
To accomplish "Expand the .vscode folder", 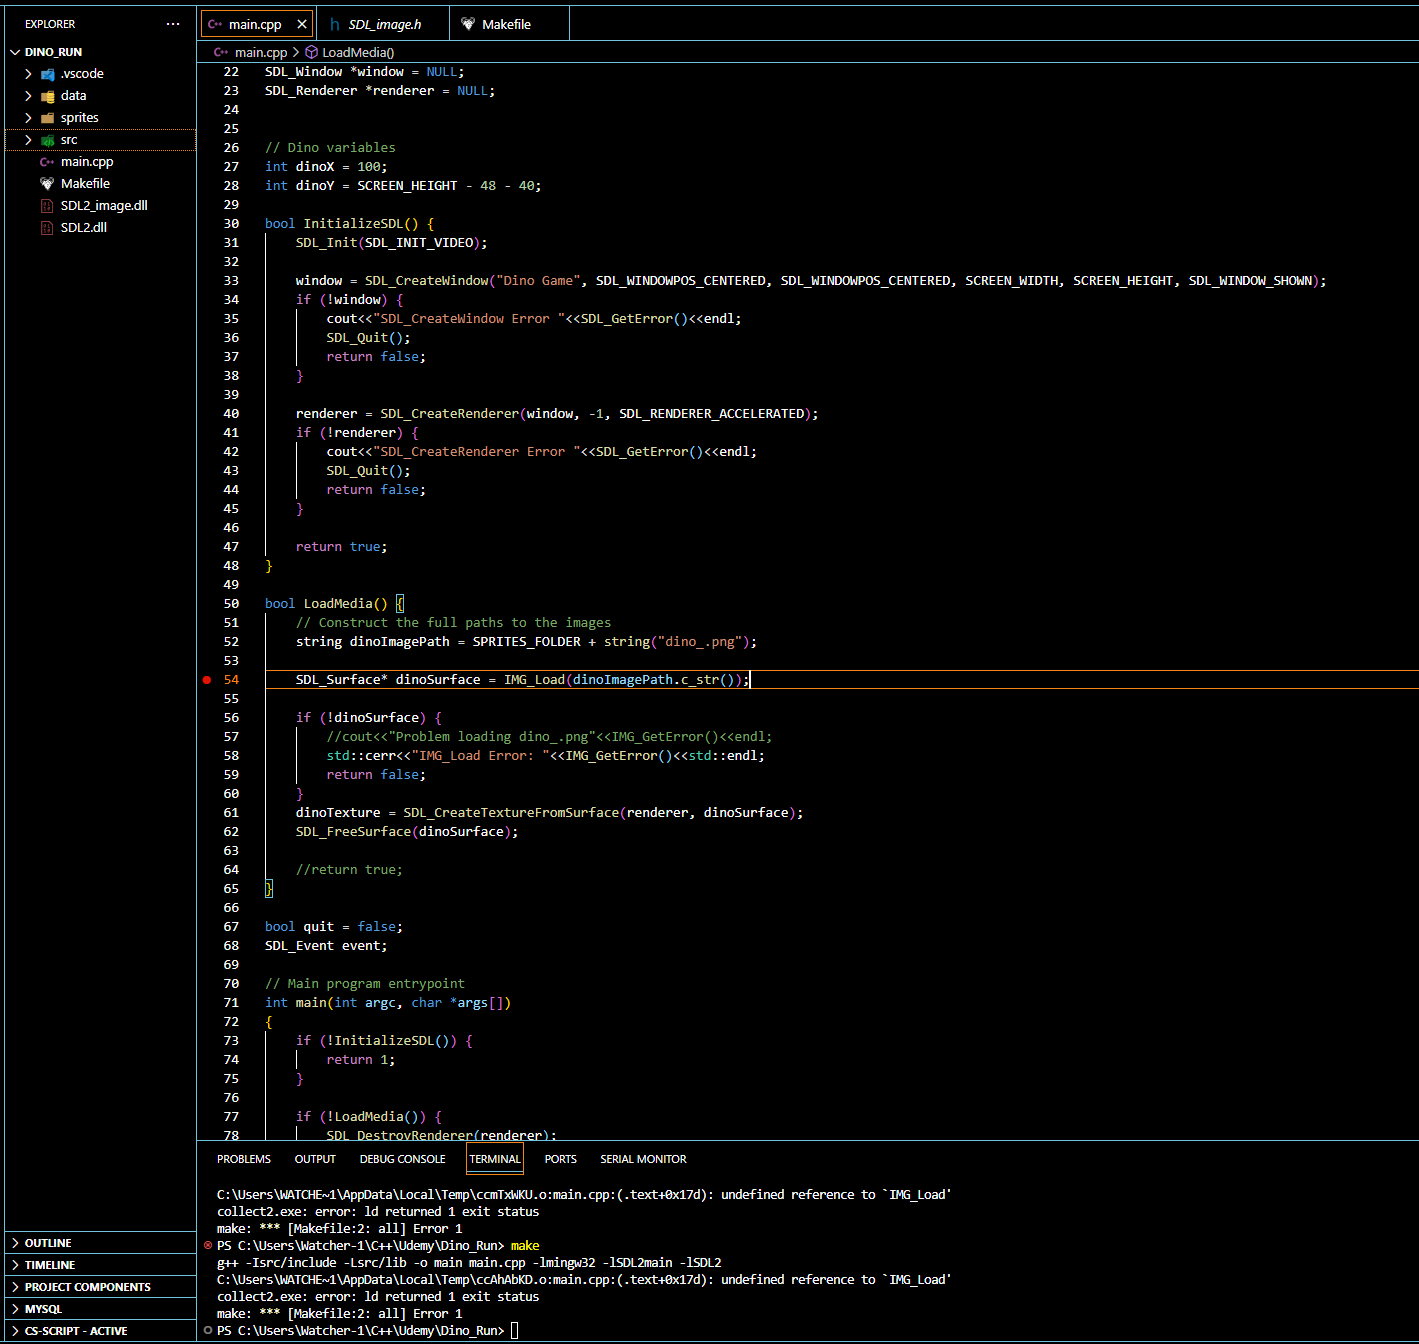I will pos(28,74).
